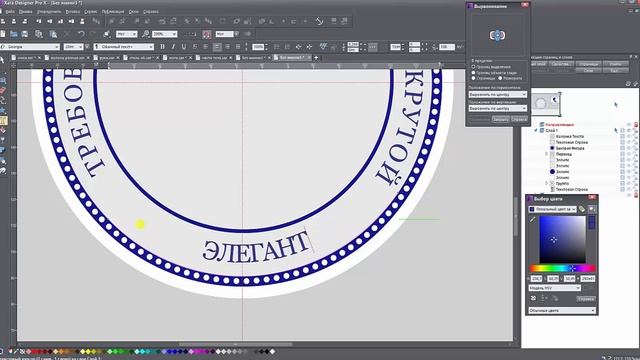This screenshot has width=640, height=360.
Task: Open the Правка menu
Action: [25, 12]
